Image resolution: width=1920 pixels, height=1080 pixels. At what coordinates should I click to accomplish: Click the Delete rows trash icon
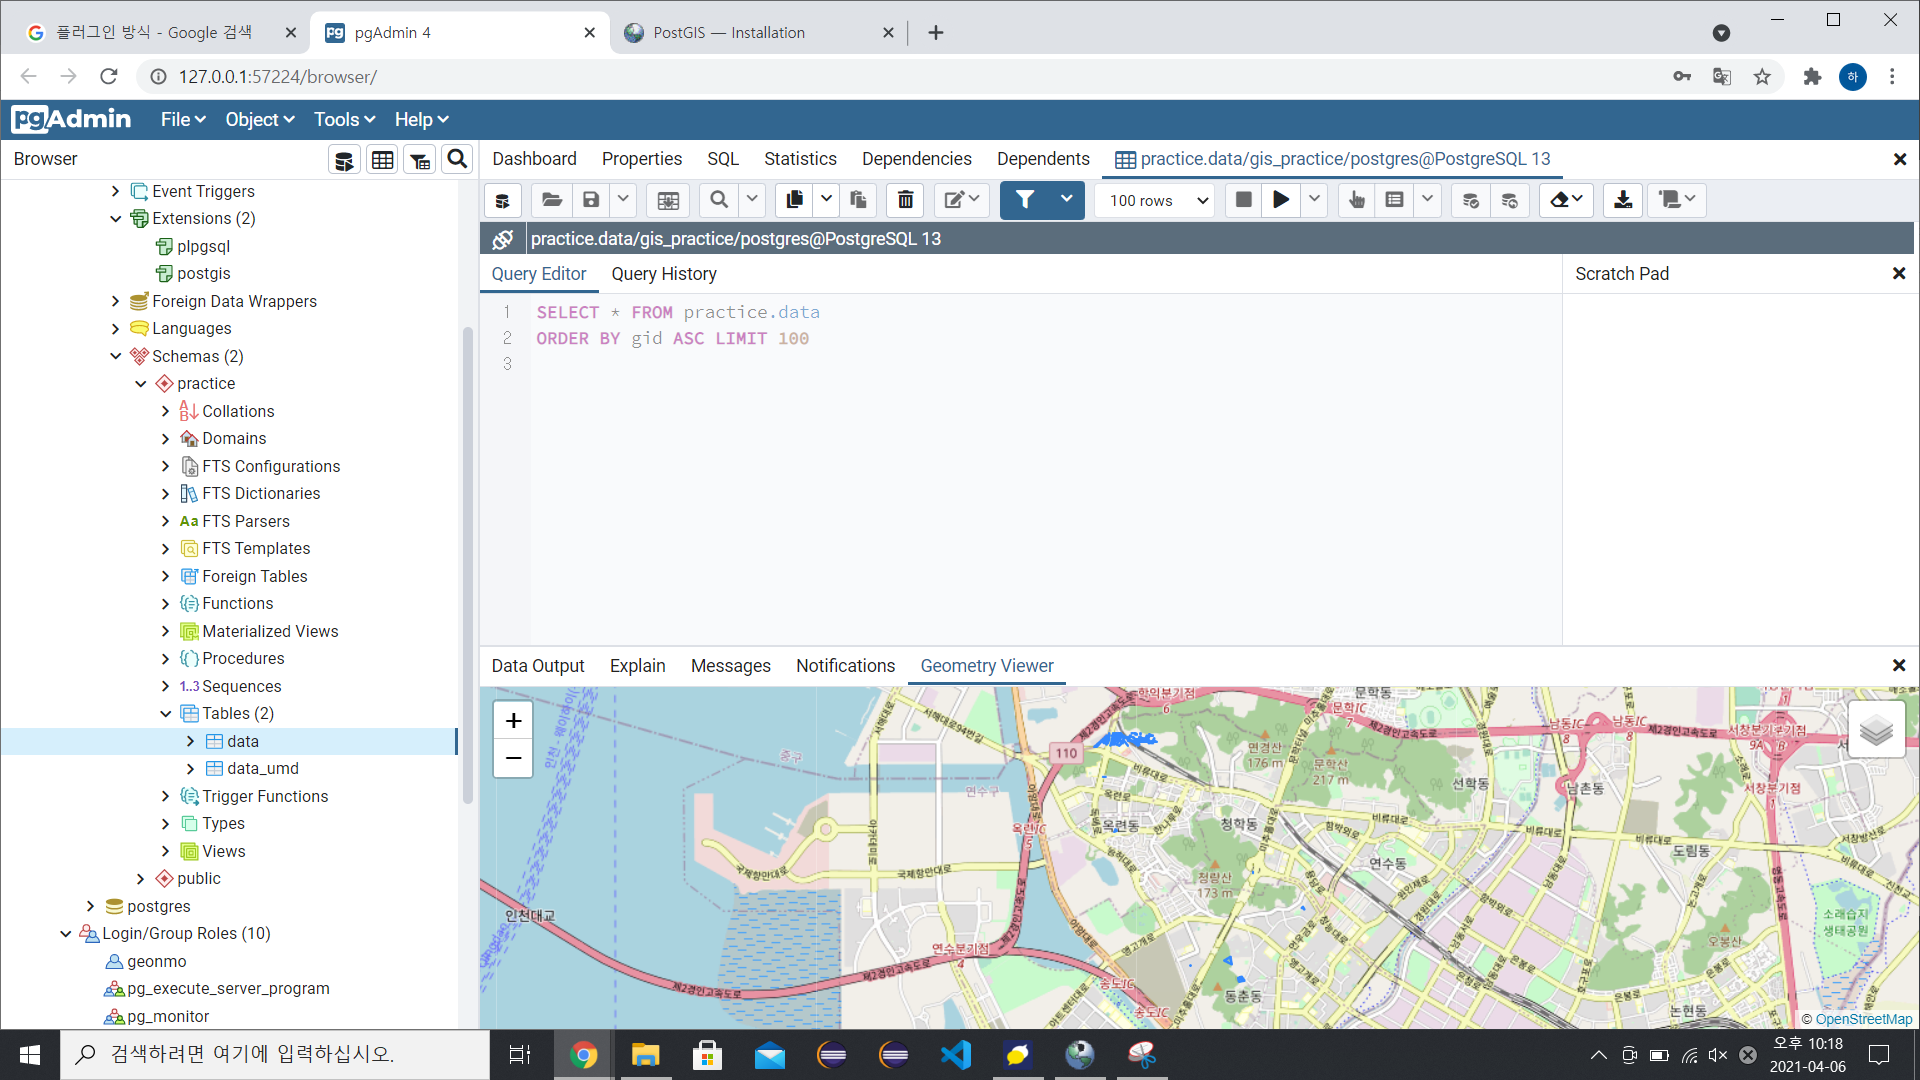click(905, 200)
